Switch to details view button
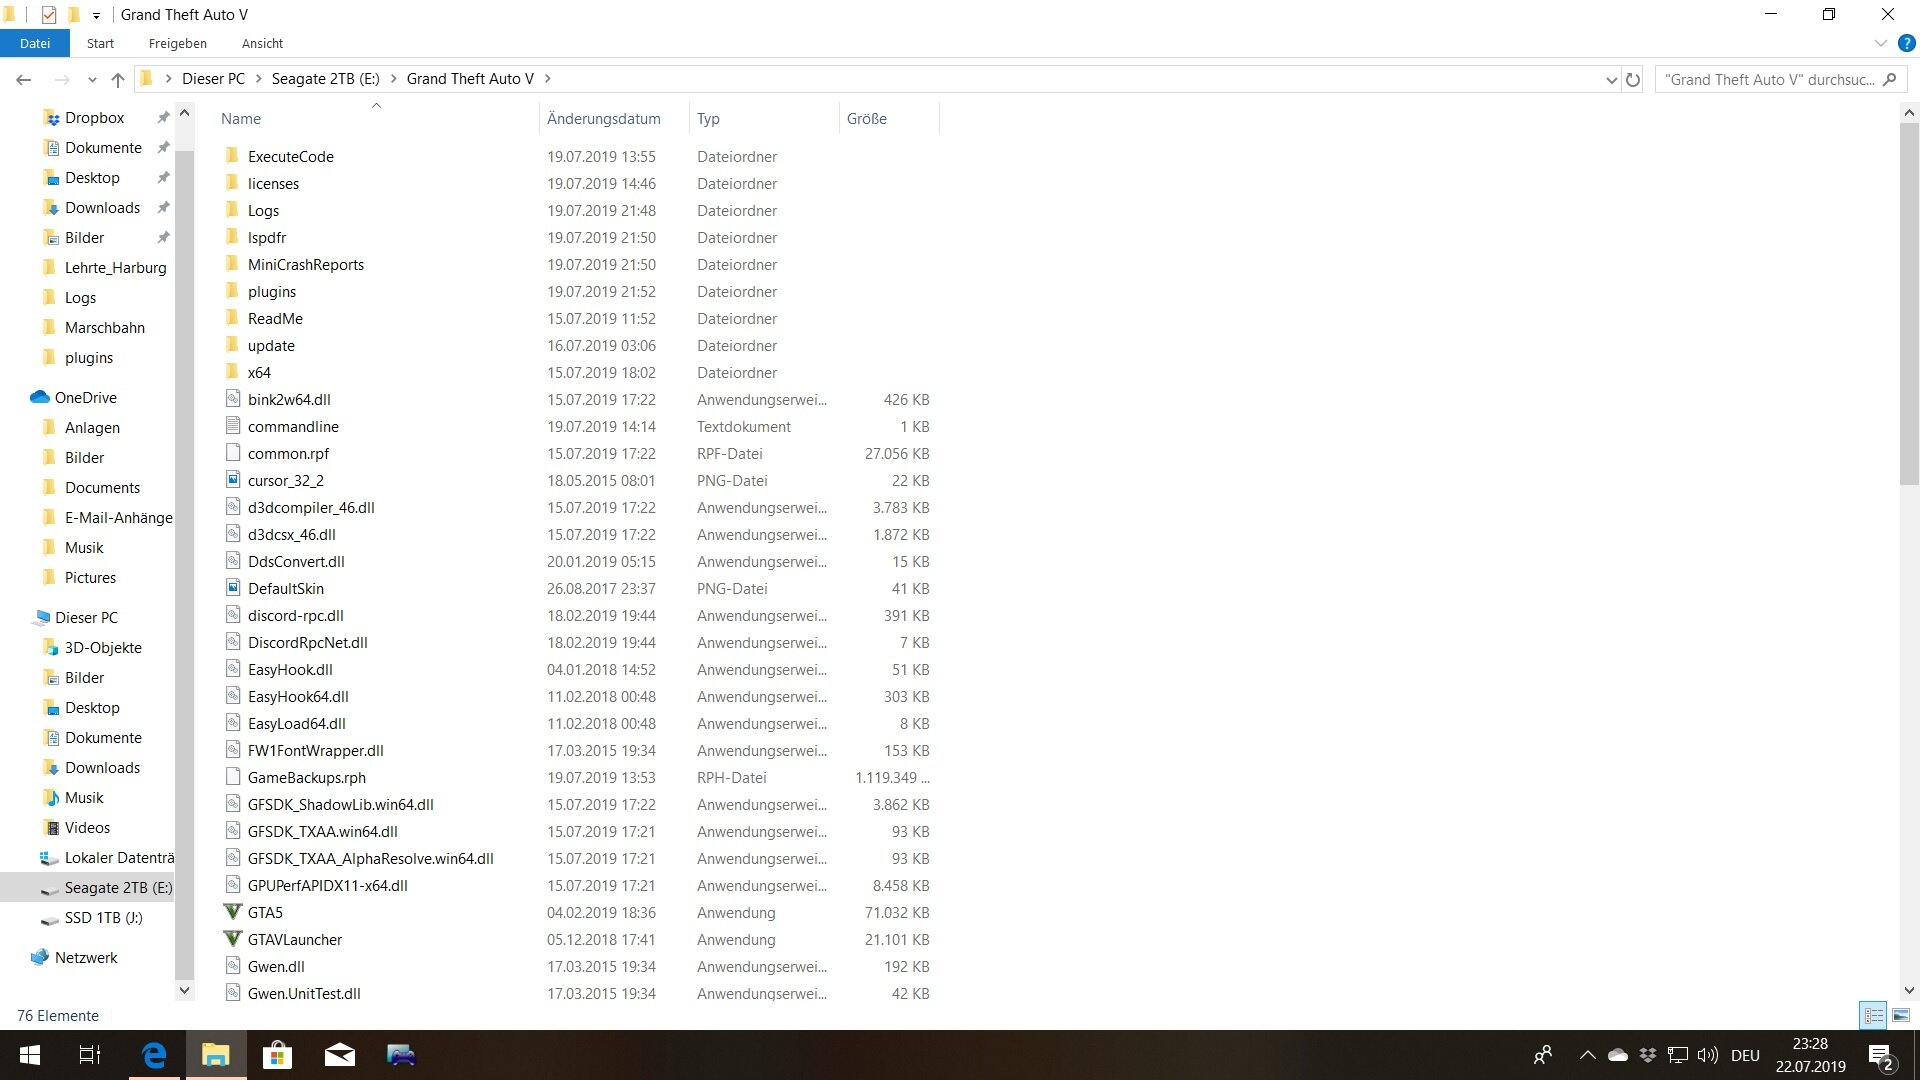 [1873, 1015]
